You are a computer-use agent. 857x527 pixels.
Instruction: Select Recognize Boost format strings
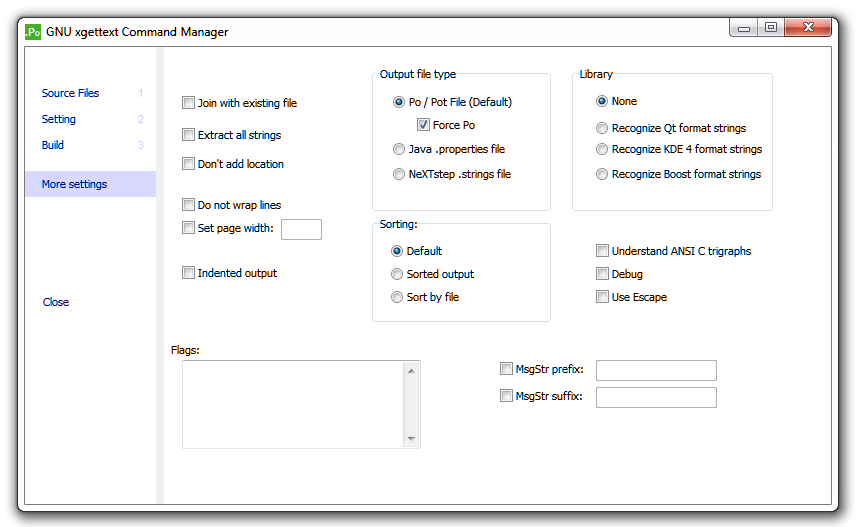tap(602, 174)
